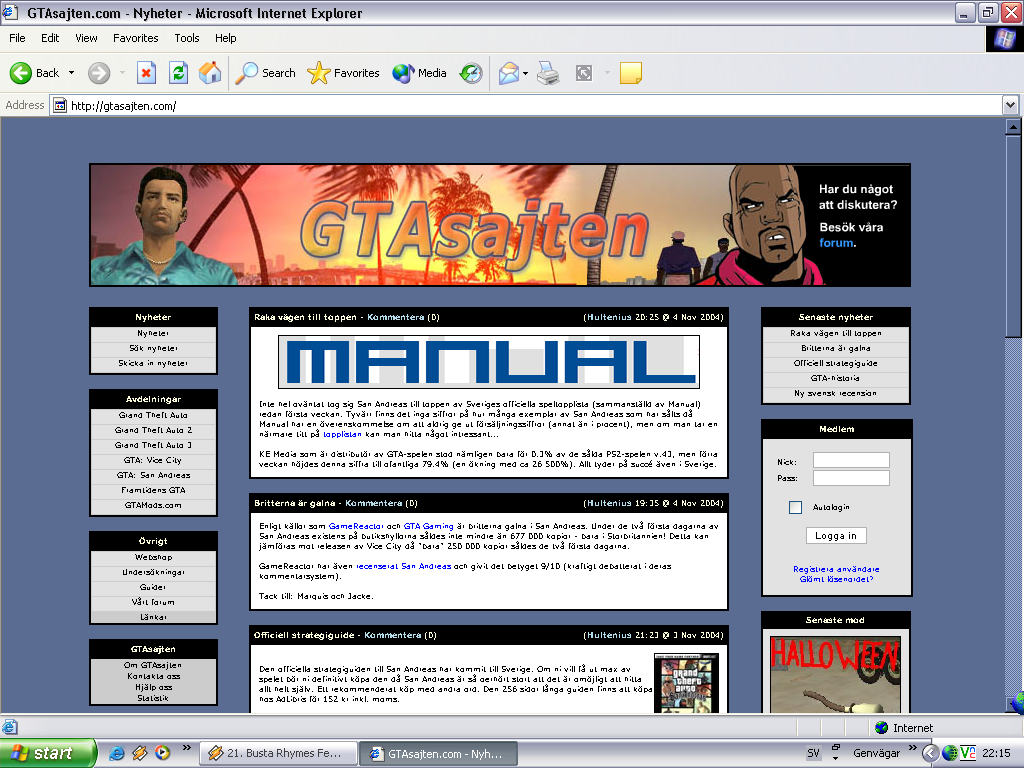
Task: Open the address bar dropdown arrow
Action: [1010, 105]
